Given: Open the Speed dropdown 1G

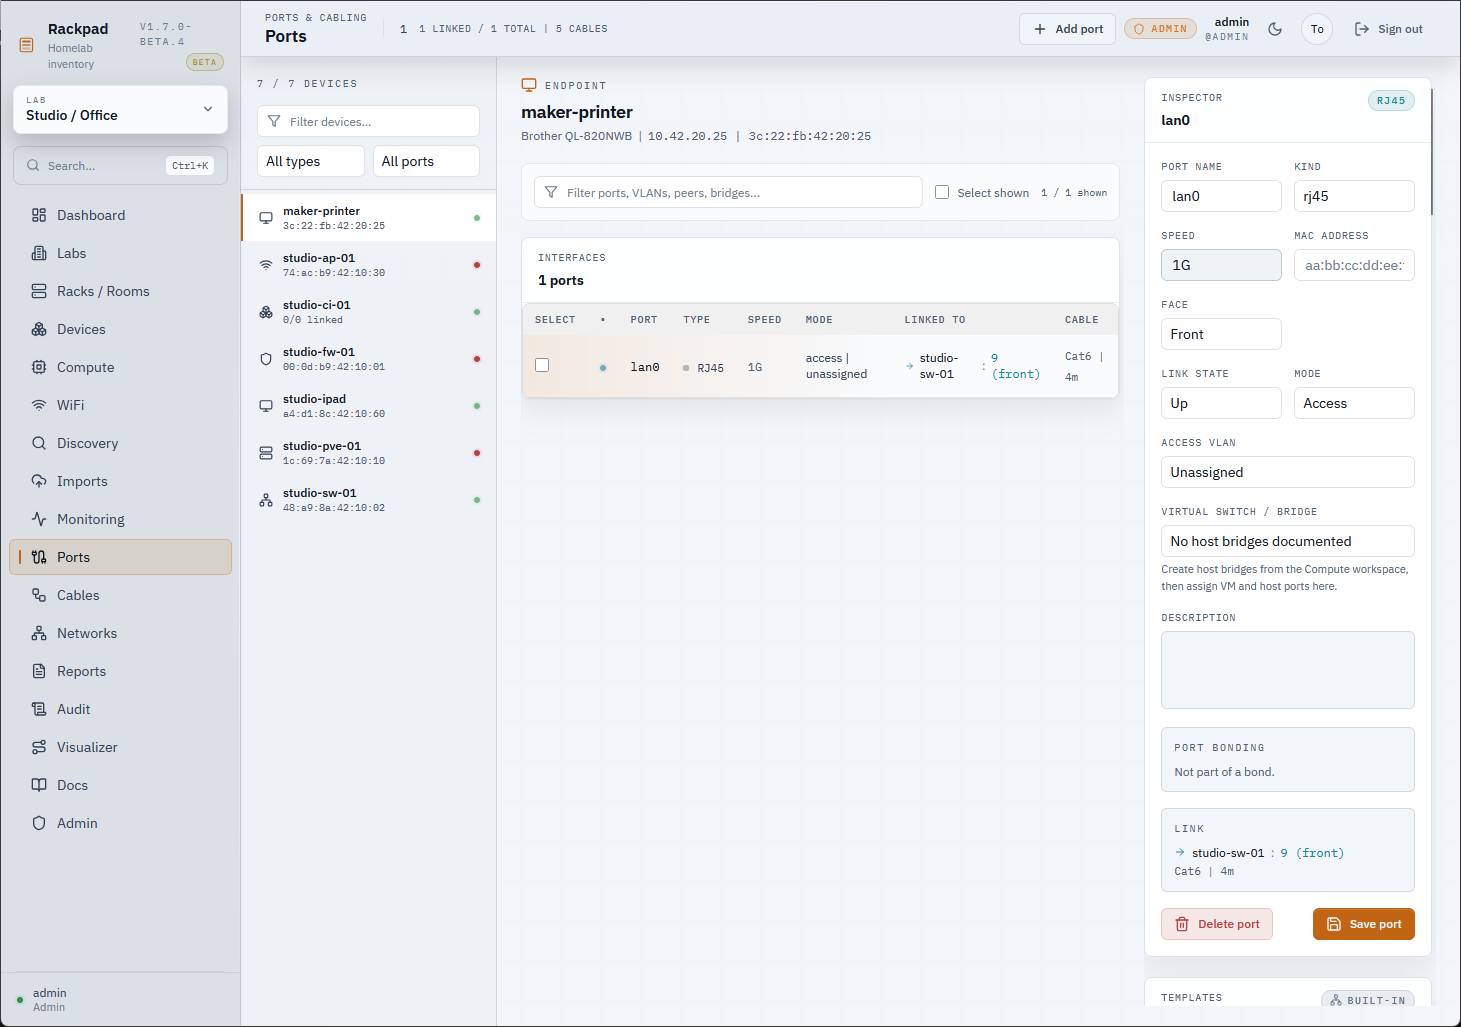Looking at the screenshot, I should pyautogui.click(x=1221, y=265).
